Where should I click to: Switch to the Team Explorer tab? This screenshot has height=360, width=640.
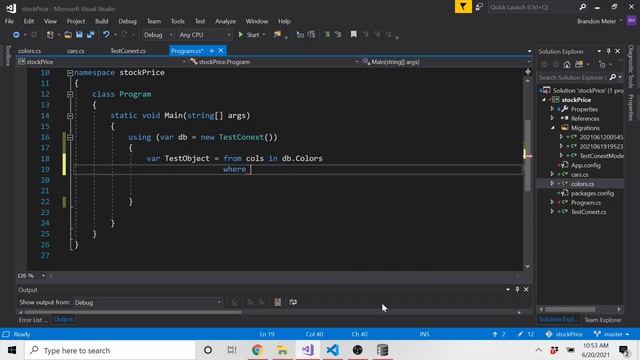click(x=602, y=320)
